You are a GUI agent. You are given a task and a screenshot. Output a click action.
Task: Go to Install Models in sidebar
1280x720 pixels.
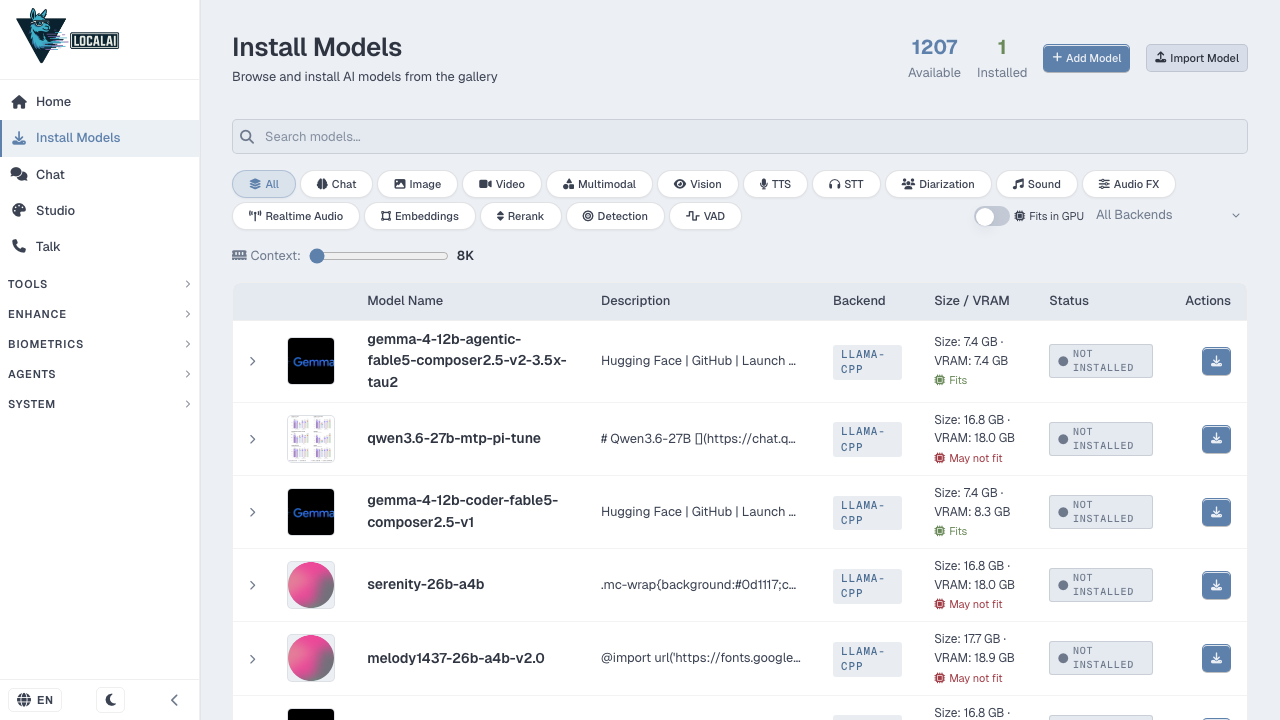100,138
